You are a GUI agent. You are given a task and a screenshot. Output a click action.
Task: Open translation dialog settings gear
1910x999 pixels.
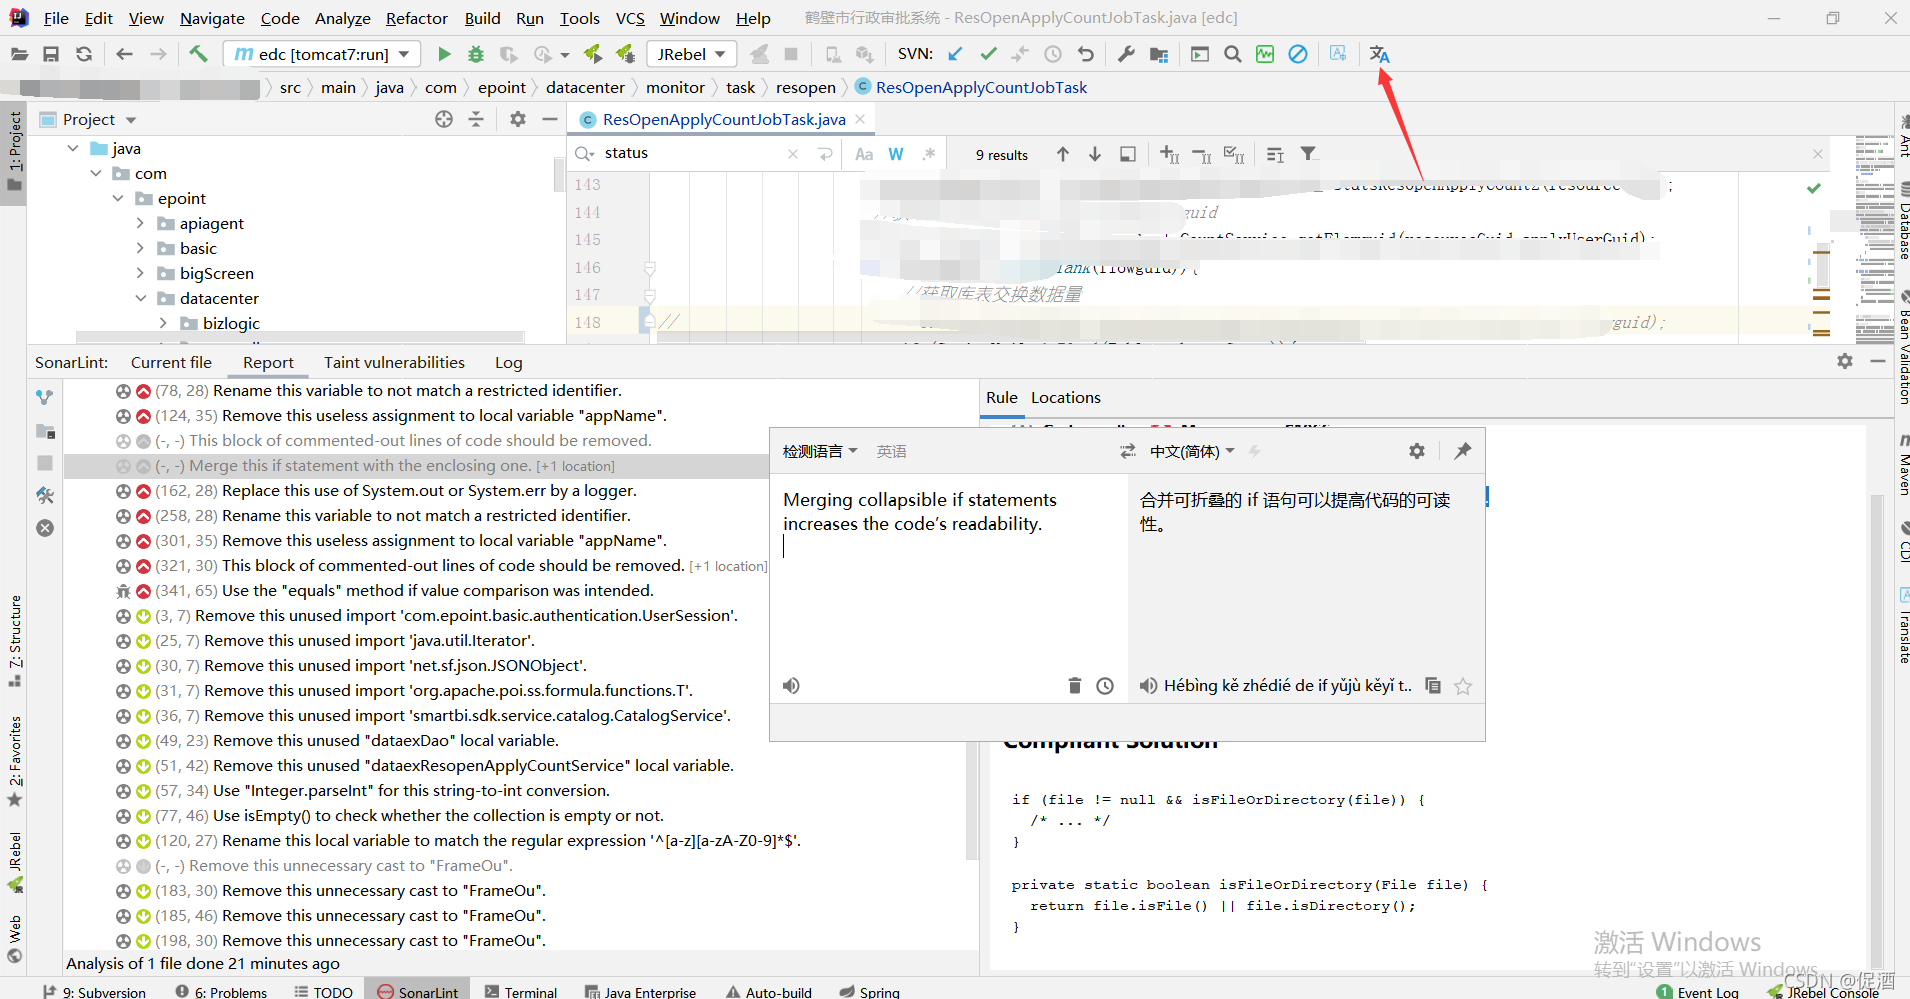click(x=1417, y=451)
